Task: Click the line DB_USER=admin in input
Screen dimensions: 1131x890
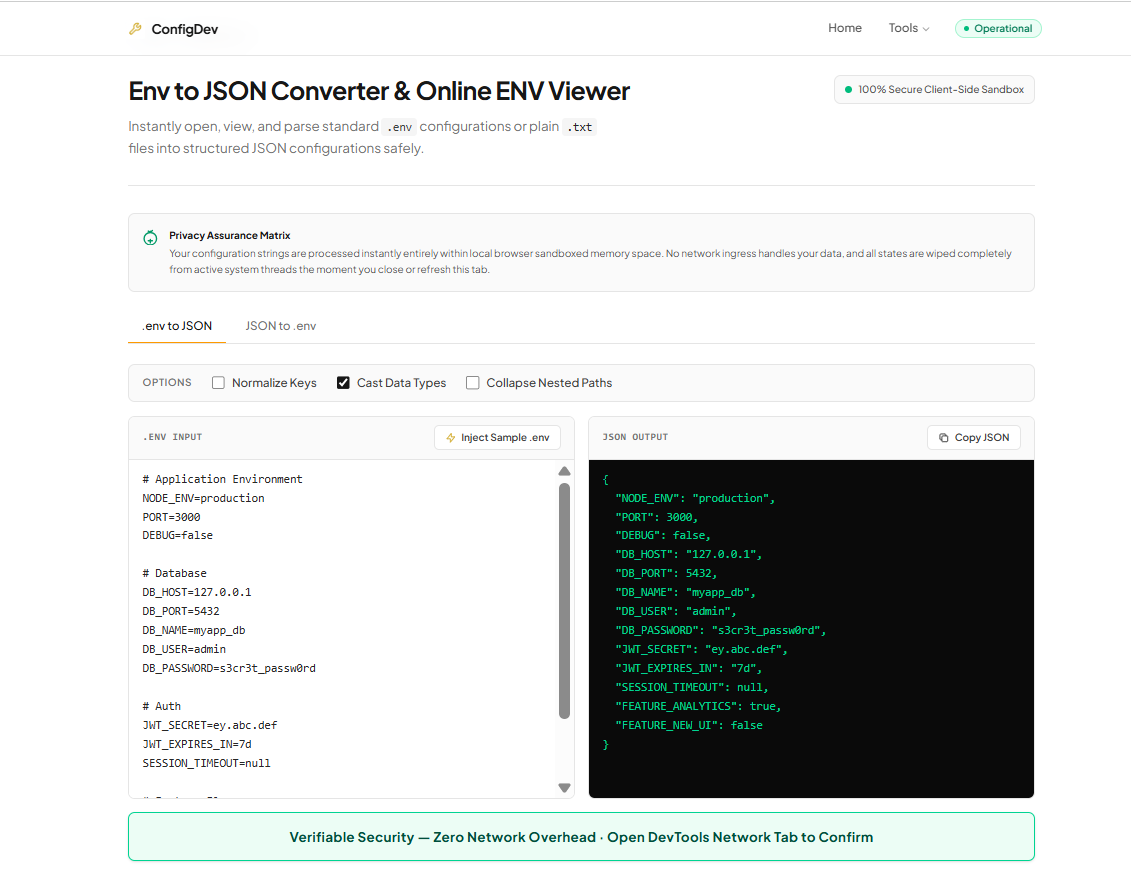Action: (184, 649)
